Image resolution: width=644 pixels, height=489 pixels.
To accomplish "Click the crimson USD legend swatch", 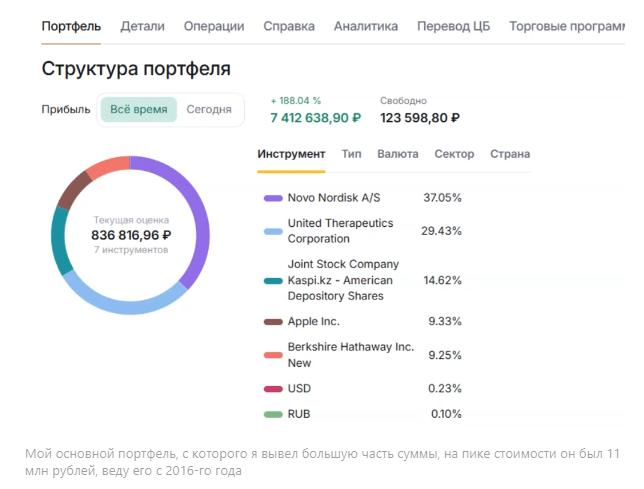I will tap(273, 389).
